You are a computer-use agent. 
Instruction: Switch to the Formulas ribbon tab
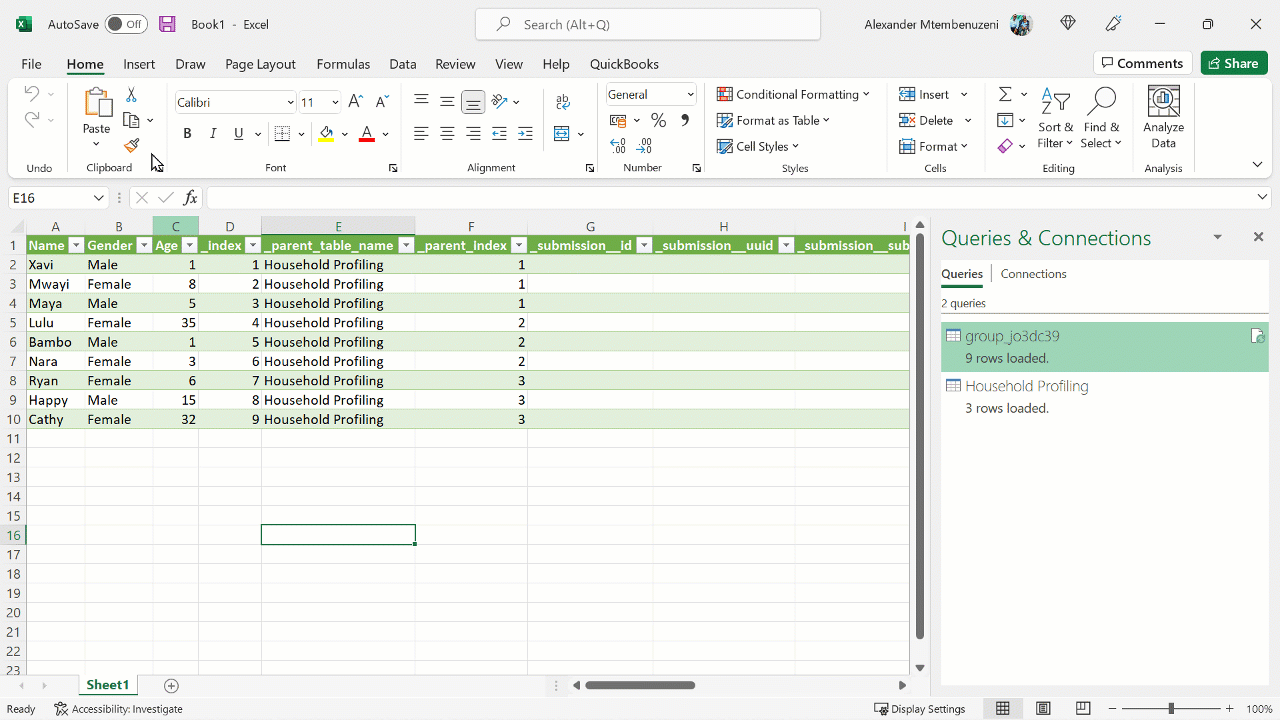343,63
